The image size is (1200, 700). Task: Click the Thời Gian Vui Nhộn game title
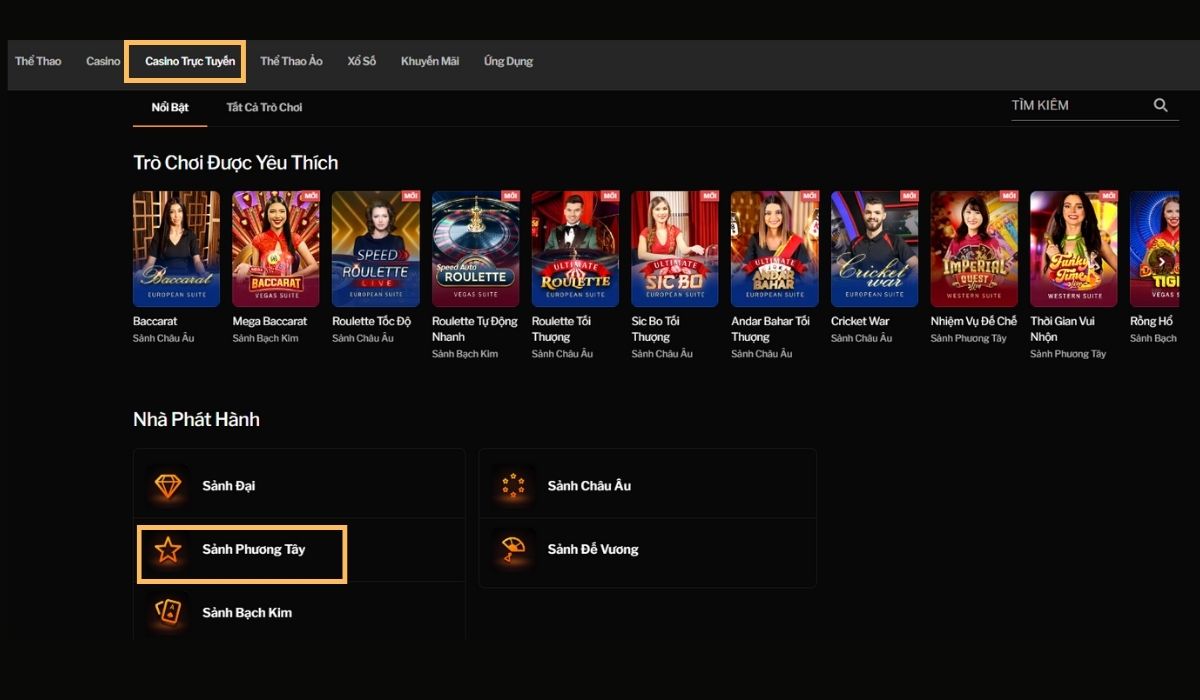1064,329
